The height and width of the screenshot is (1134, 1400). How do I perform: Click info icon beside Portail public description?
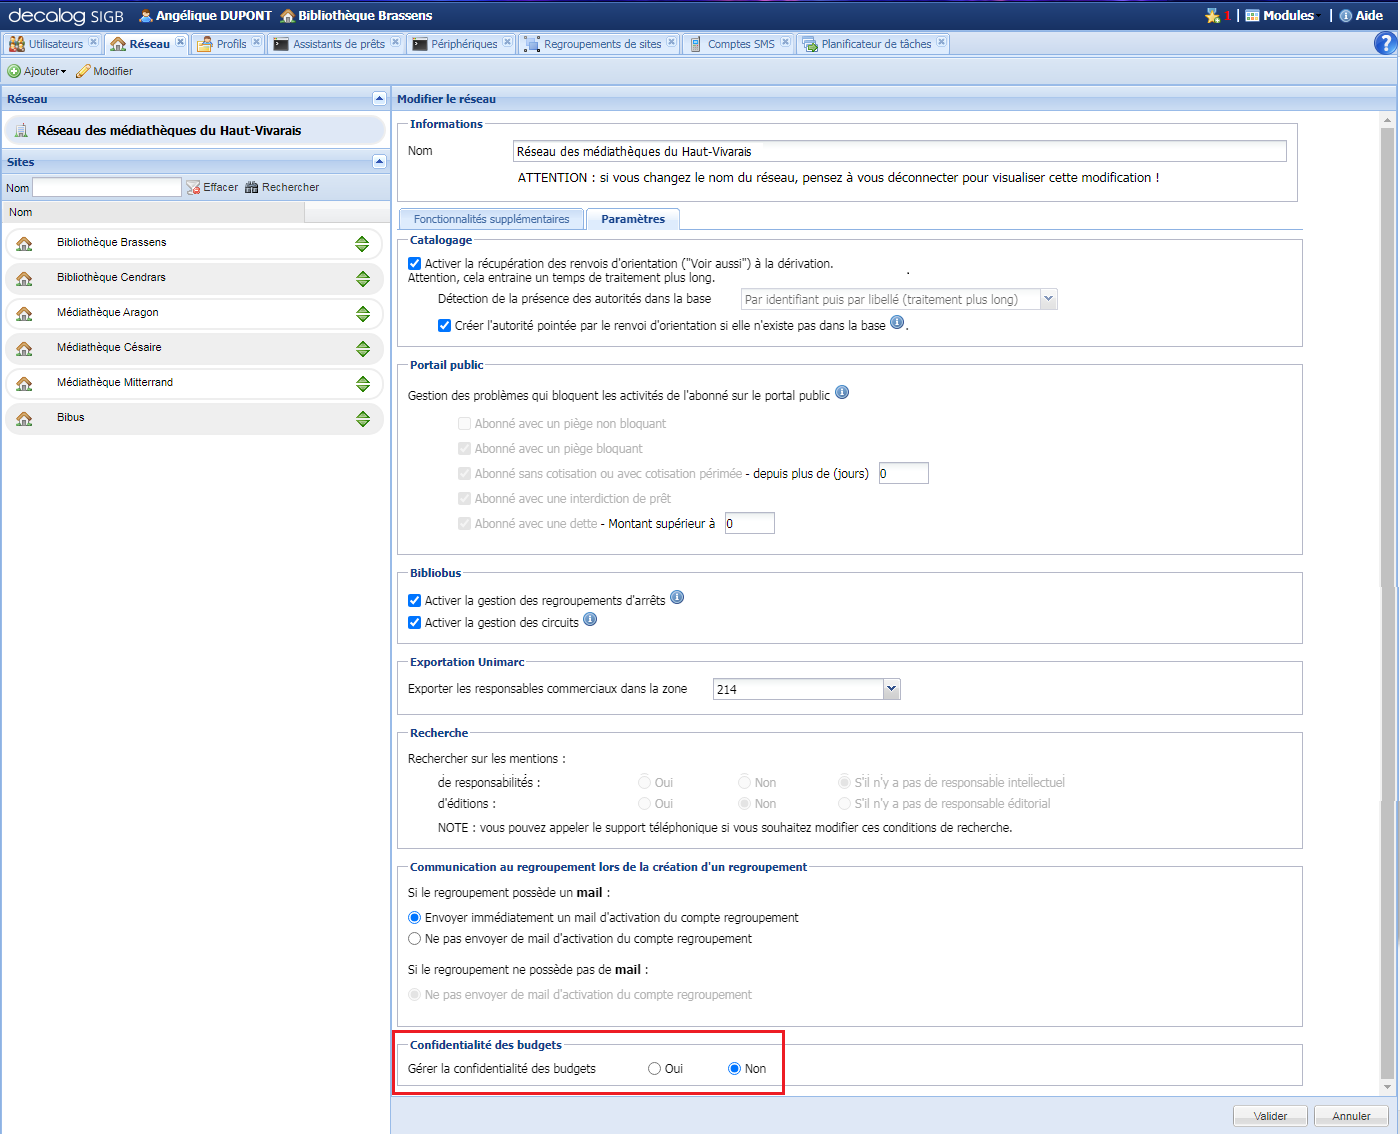pos(842,393)
